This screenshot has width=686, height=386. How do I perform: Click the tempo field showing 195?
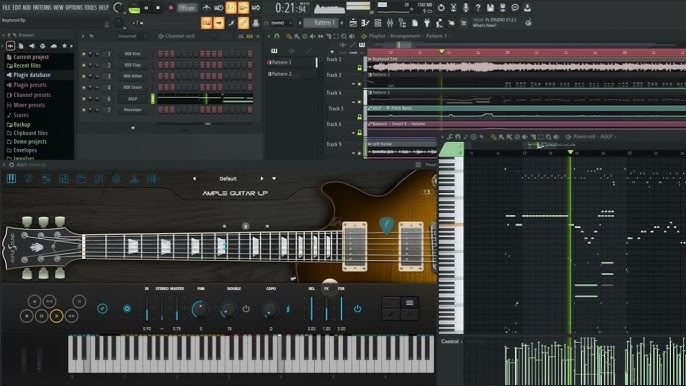(x=187, y=8)
